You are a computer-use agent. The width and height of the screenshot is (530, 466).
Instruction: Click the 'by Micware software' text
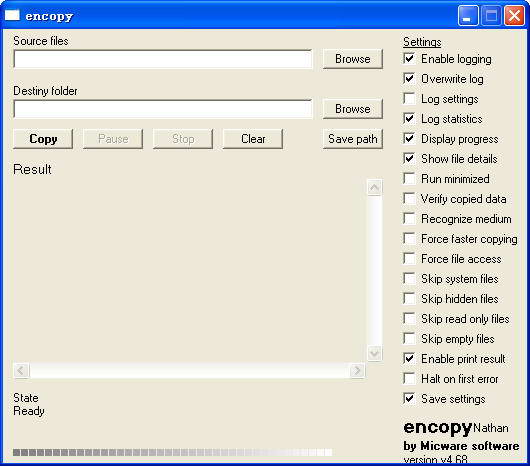click(461, 446)
